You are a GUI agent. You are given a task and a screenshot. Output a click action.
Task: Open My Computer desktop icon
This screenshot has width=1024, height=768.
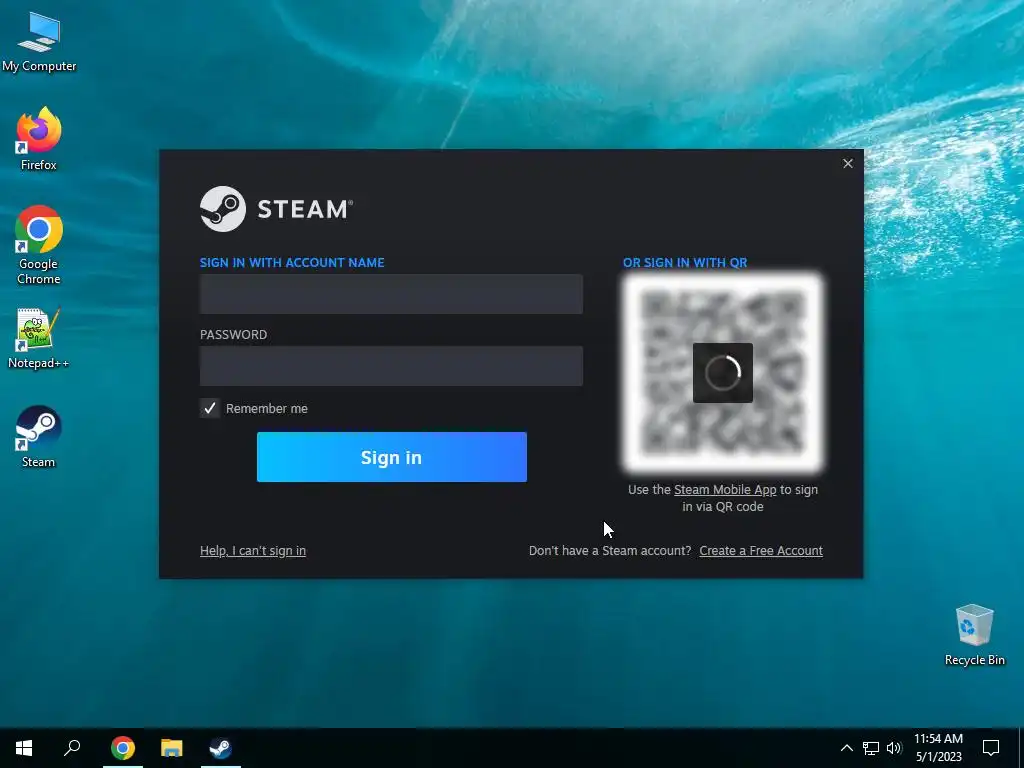39,42
